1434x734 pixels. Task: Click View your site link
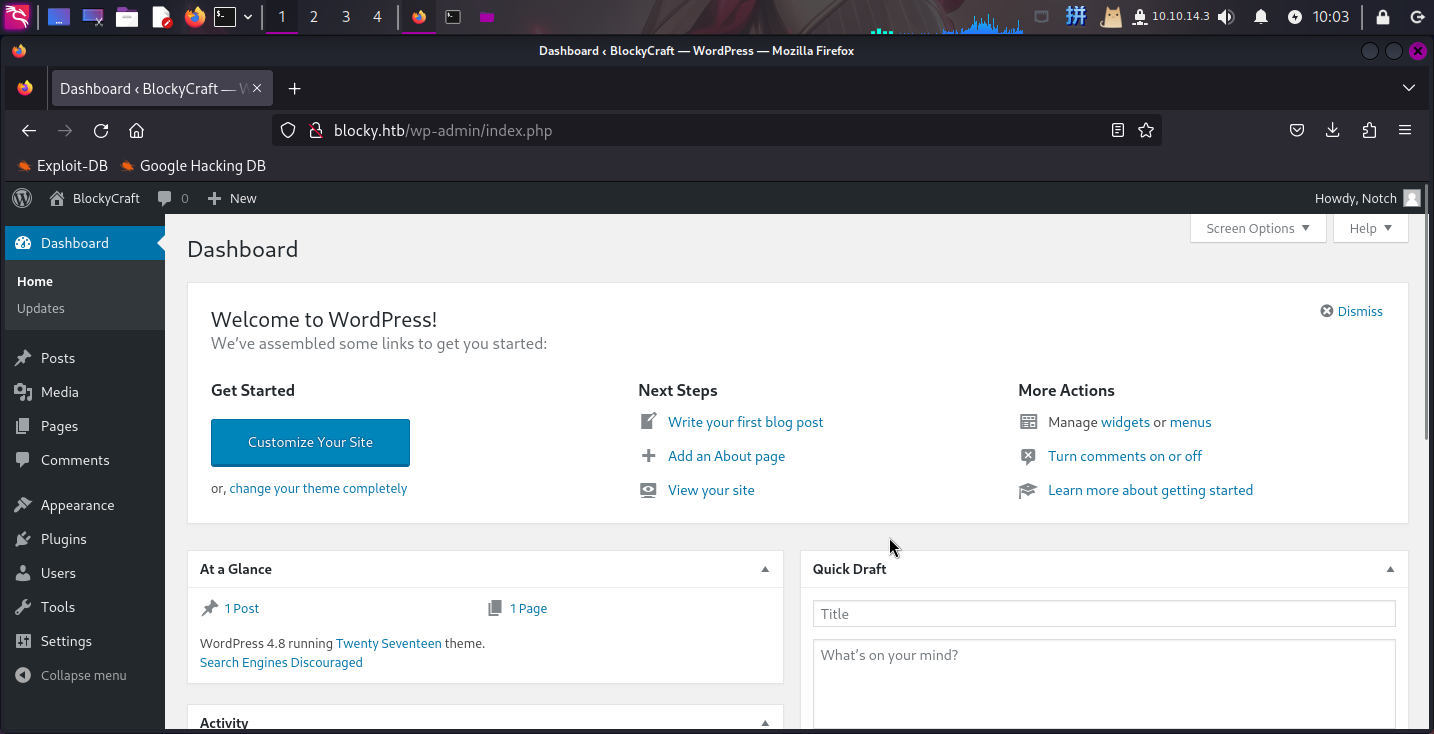coord(711,490)
